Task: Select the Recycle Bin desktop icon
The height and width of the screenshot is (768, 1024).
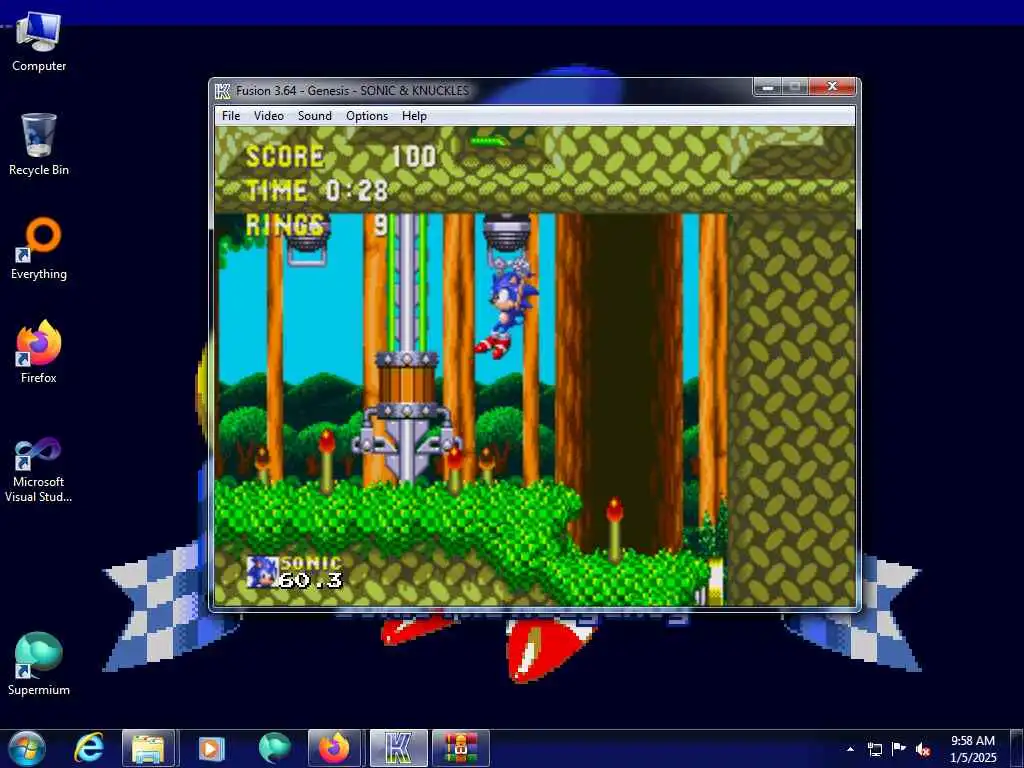Action: tap(39, 145)
